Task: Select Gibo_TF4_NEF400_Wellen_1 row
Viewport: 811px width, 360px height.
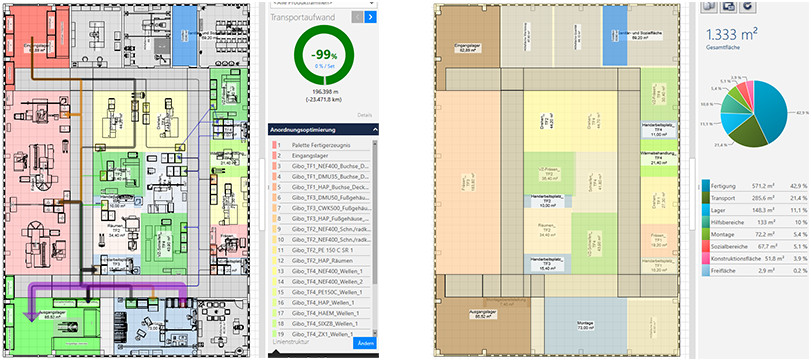Action: coord(321,271)
